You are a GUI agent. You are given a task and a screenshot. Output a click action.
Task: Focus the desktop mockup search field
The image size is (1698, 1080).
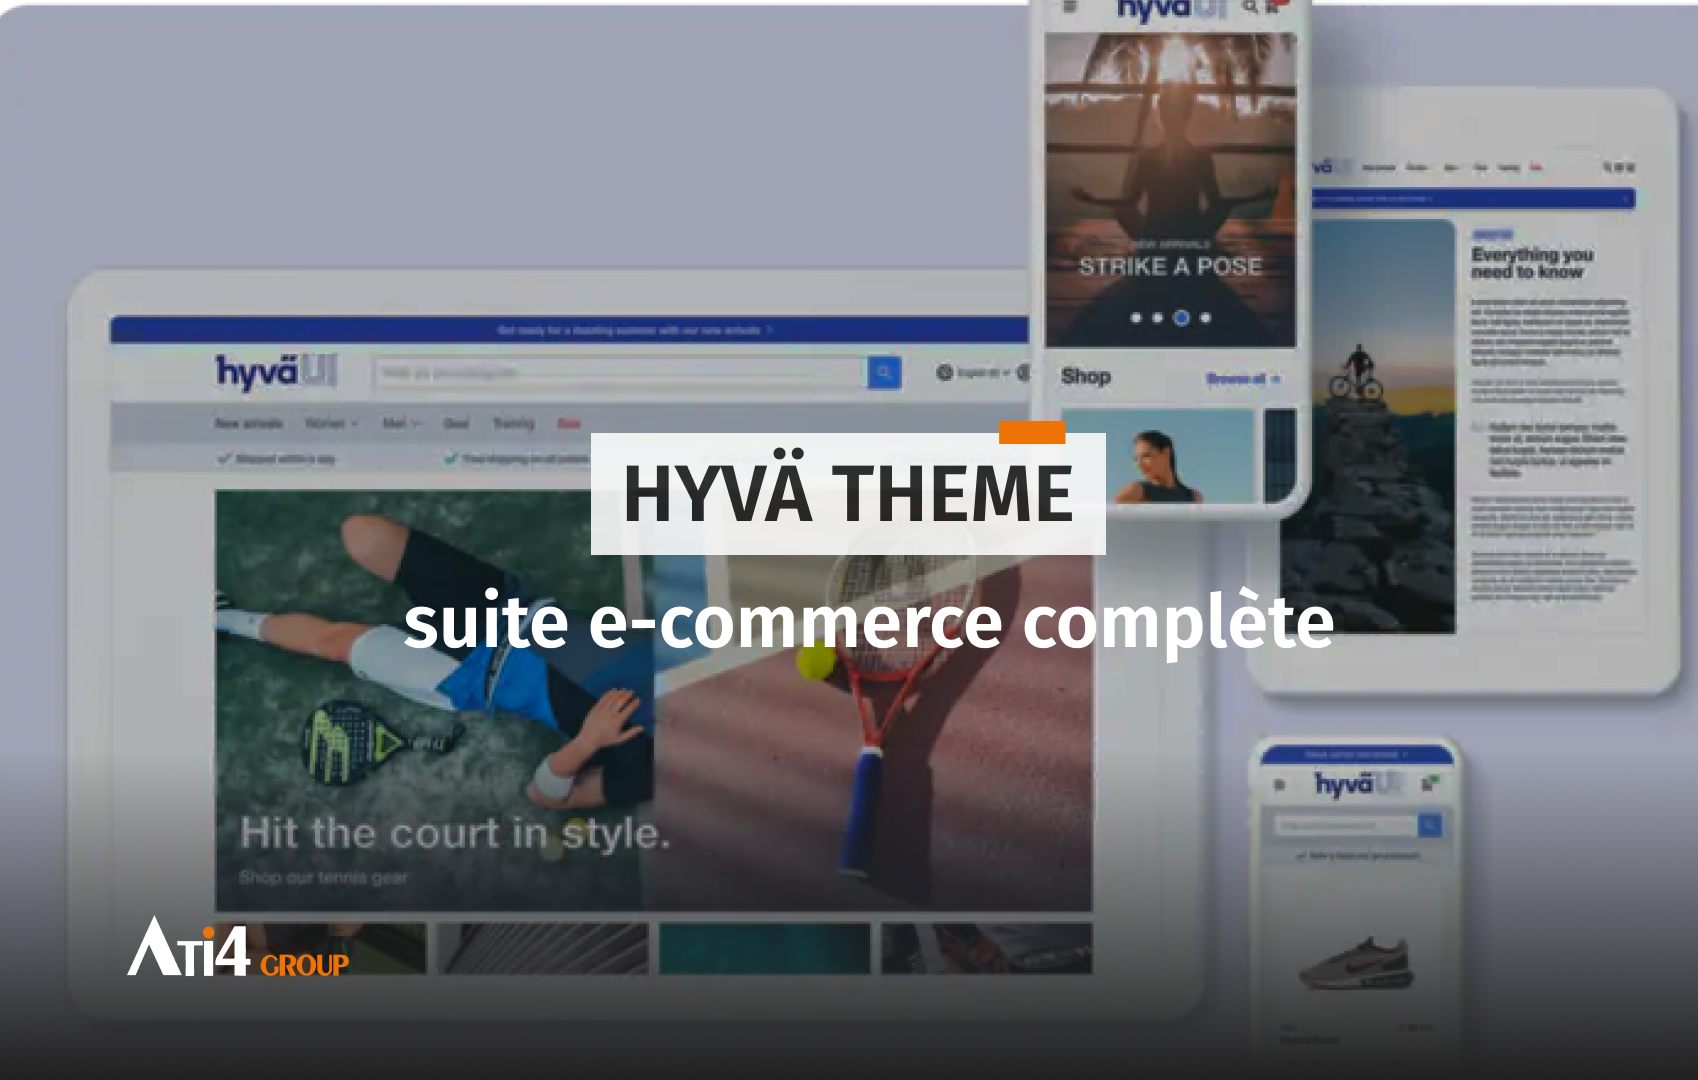621,373
